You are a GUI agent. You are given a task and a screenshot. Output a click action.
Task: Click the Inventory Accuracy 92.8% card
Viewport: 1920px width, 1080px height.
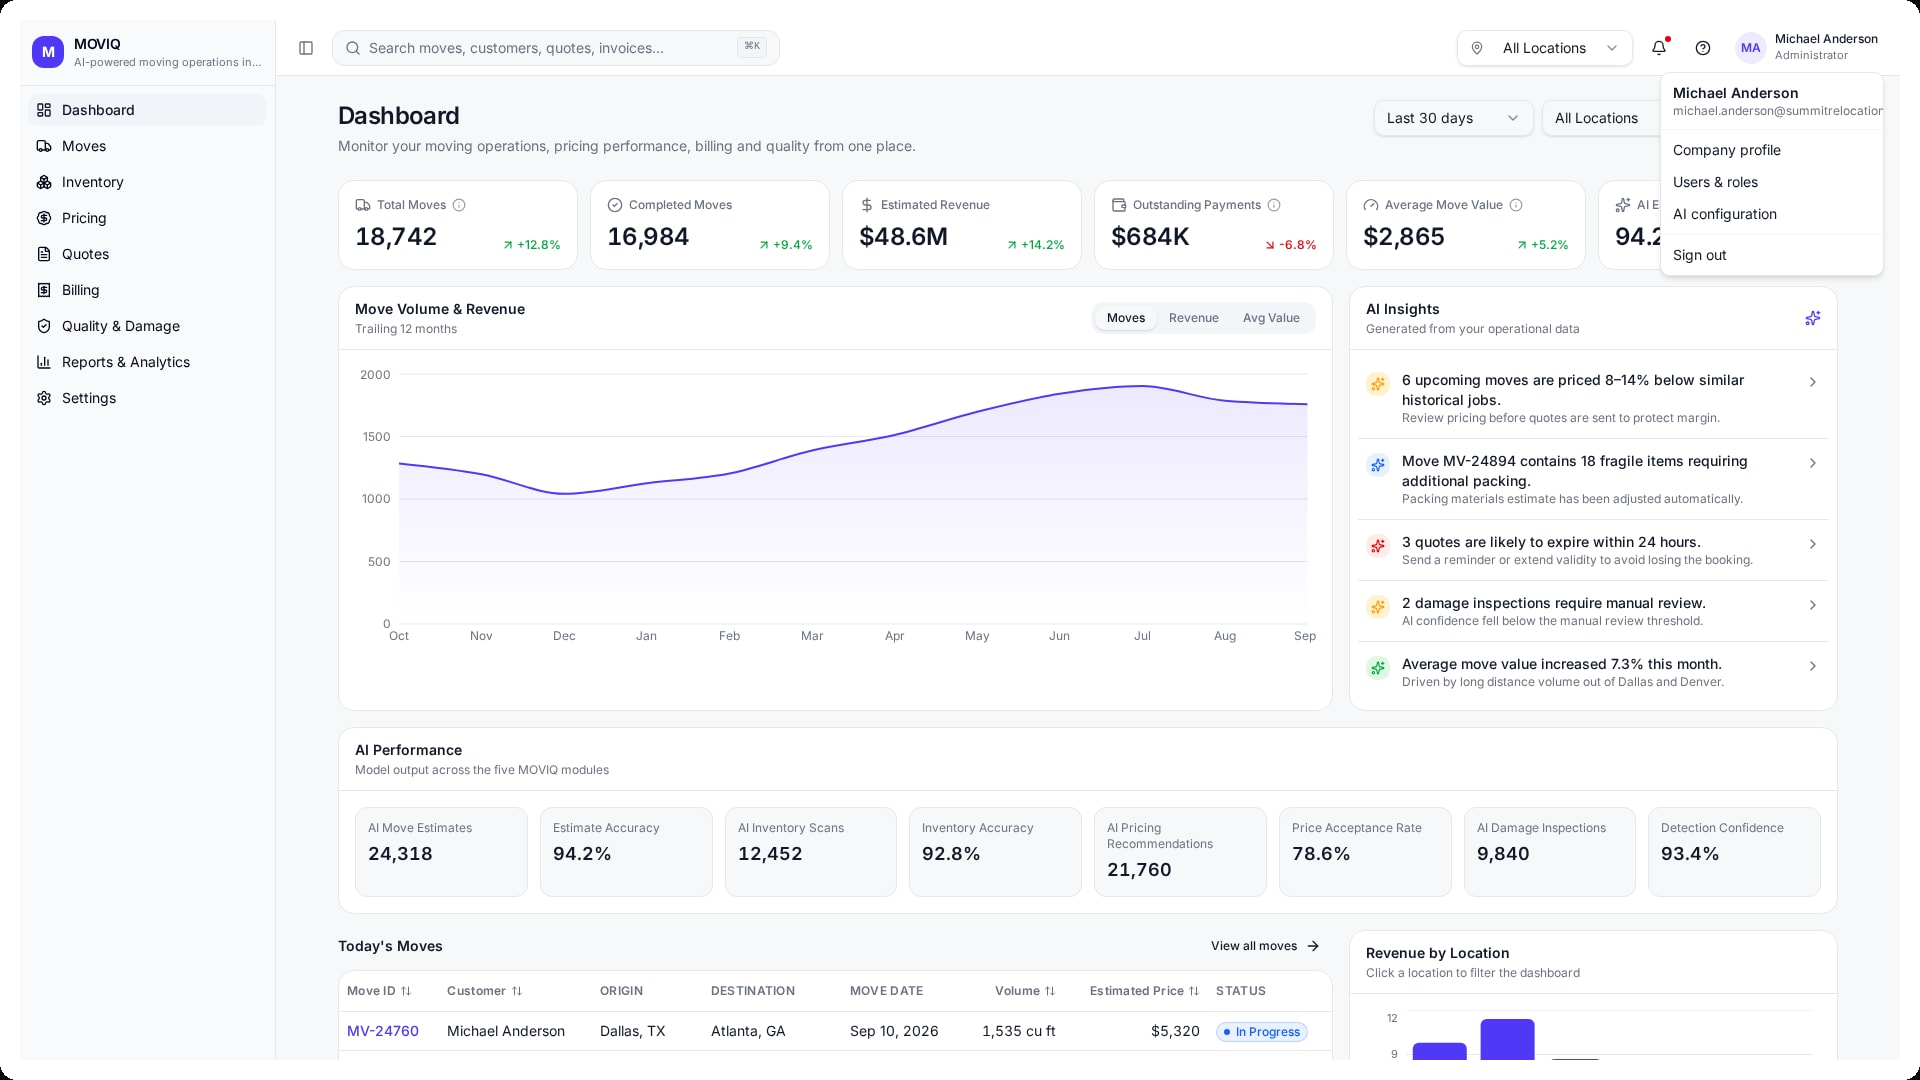pos(995,852)
